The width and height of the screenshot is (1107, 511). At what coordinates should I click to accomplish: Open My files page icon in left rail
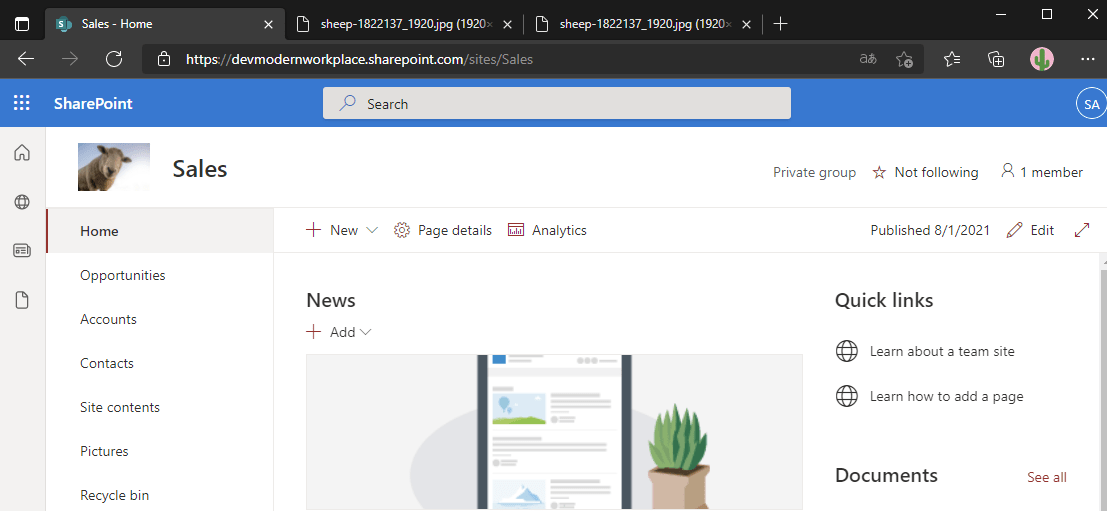[x=22, y=300]
